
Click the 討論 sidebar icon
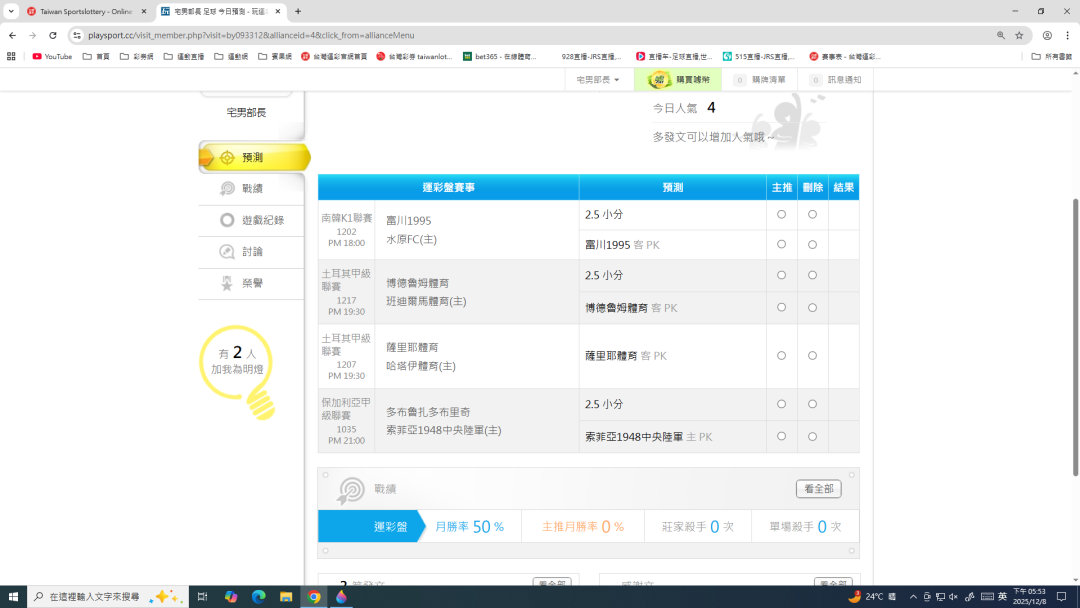(228, 252)
